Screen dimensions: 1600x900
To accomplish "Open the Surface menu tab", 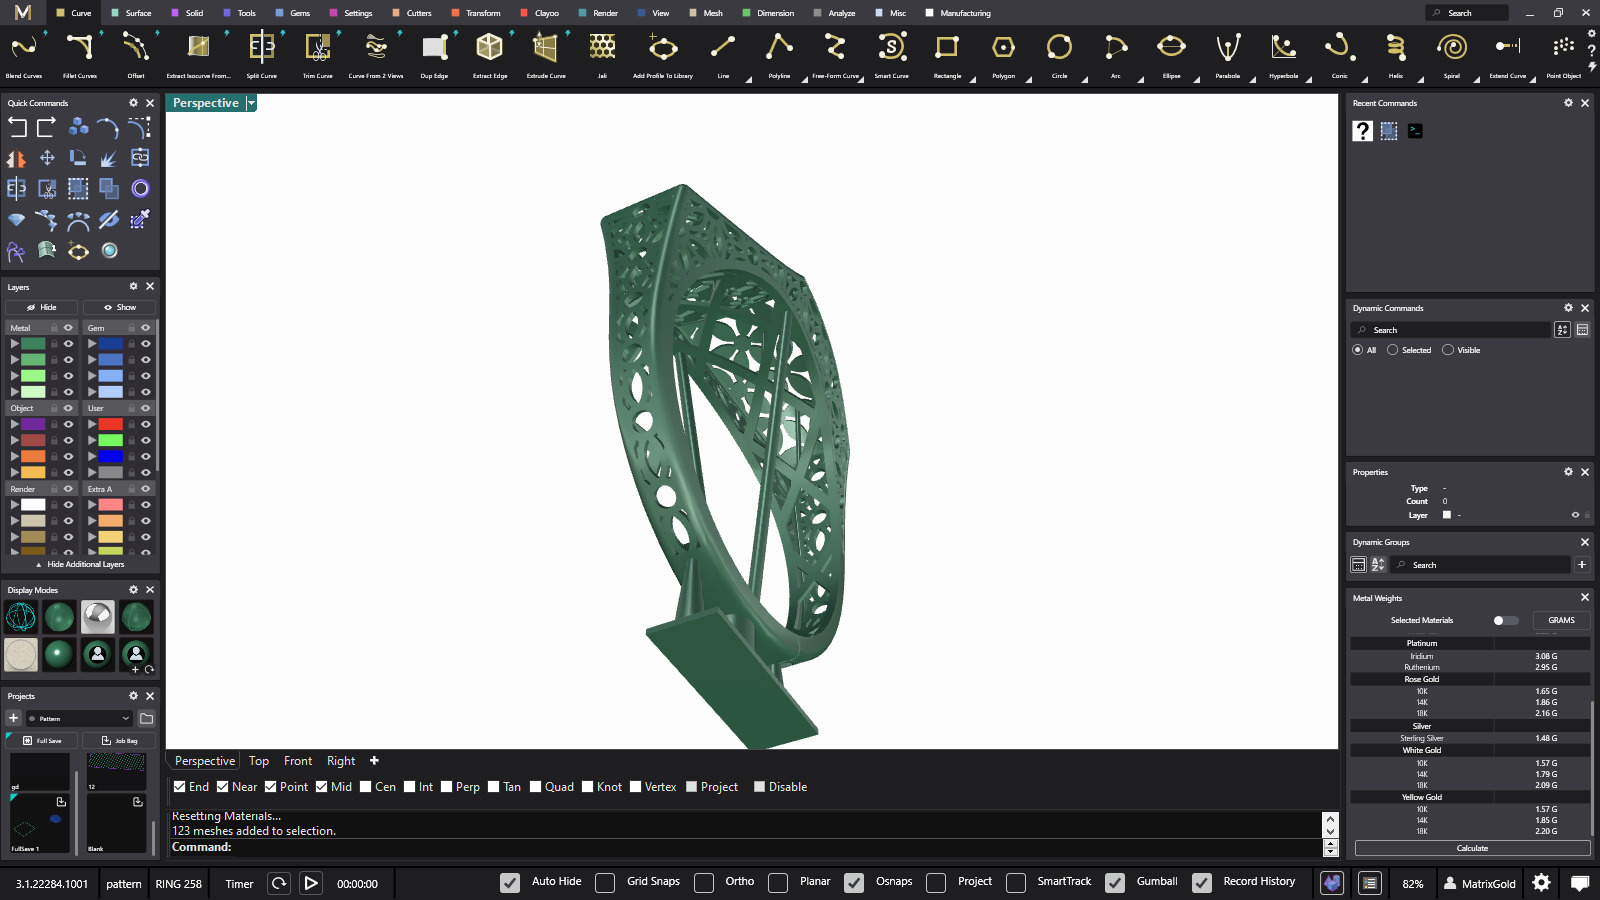I will pyautogui.click(x=132, y=13).
